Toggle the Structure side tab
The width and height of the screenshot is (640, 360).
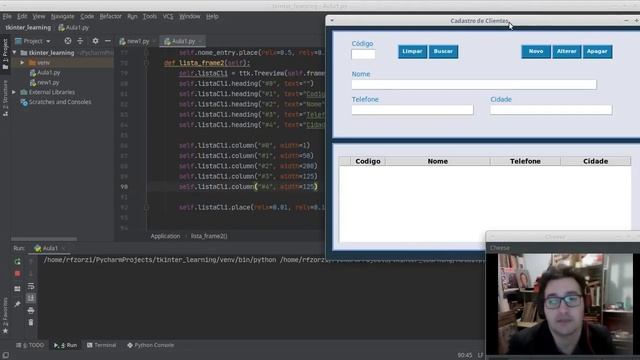point(5,98)
